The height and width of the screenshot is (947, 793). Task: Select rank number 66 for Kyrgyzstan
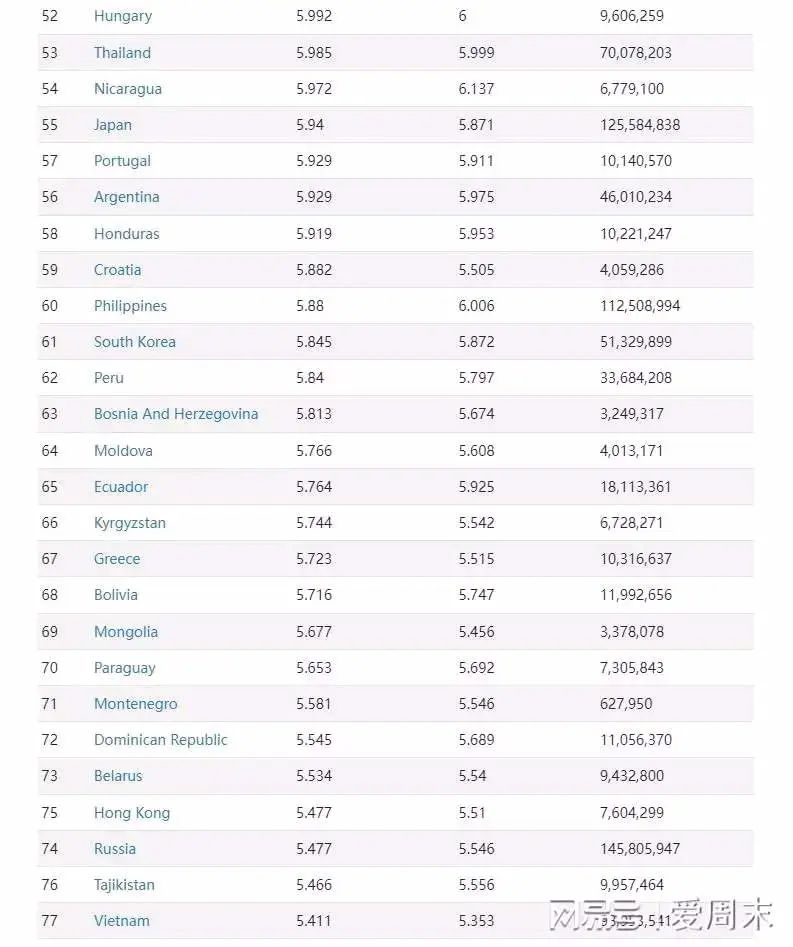(50, 523)
